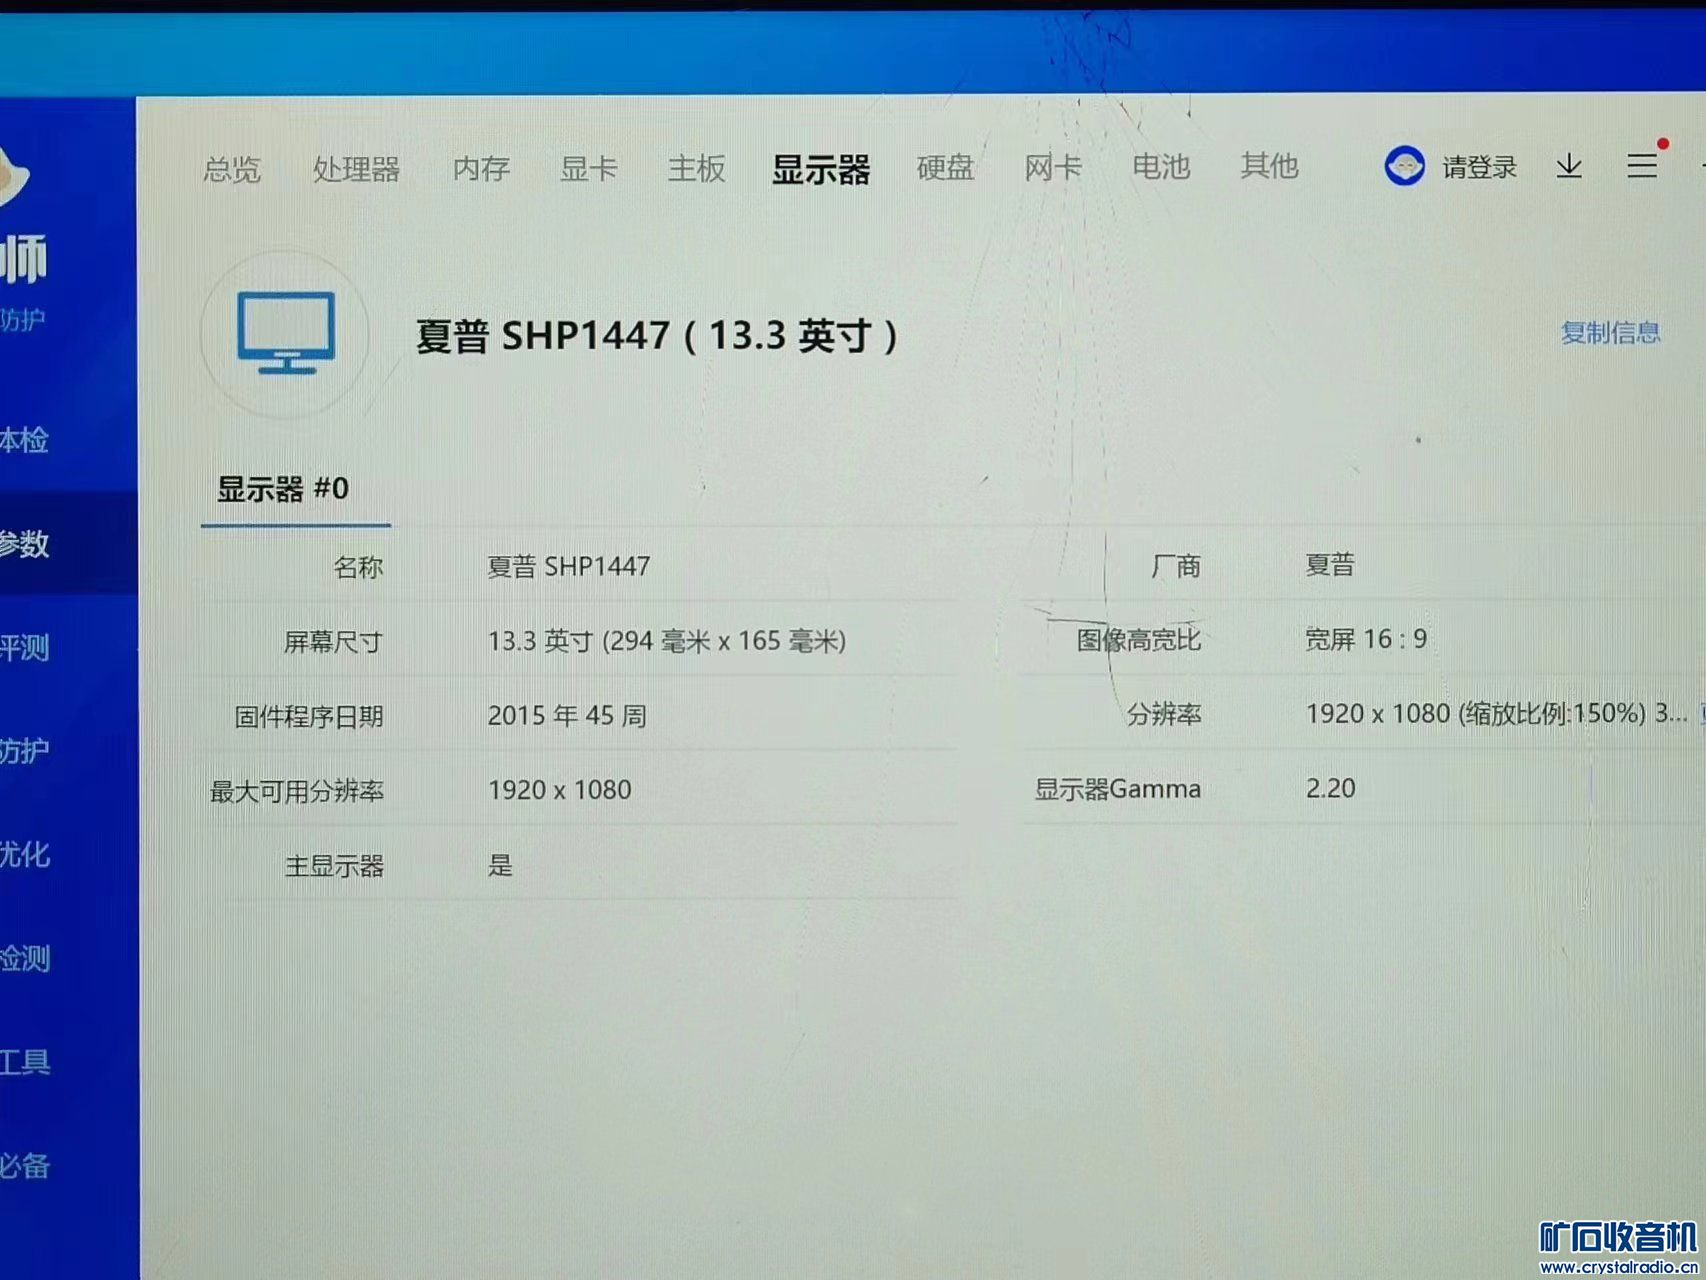The height and width of the screenshot is (1280, 1706).
Task: Click the 名称 label
Action: click(358, 567)
